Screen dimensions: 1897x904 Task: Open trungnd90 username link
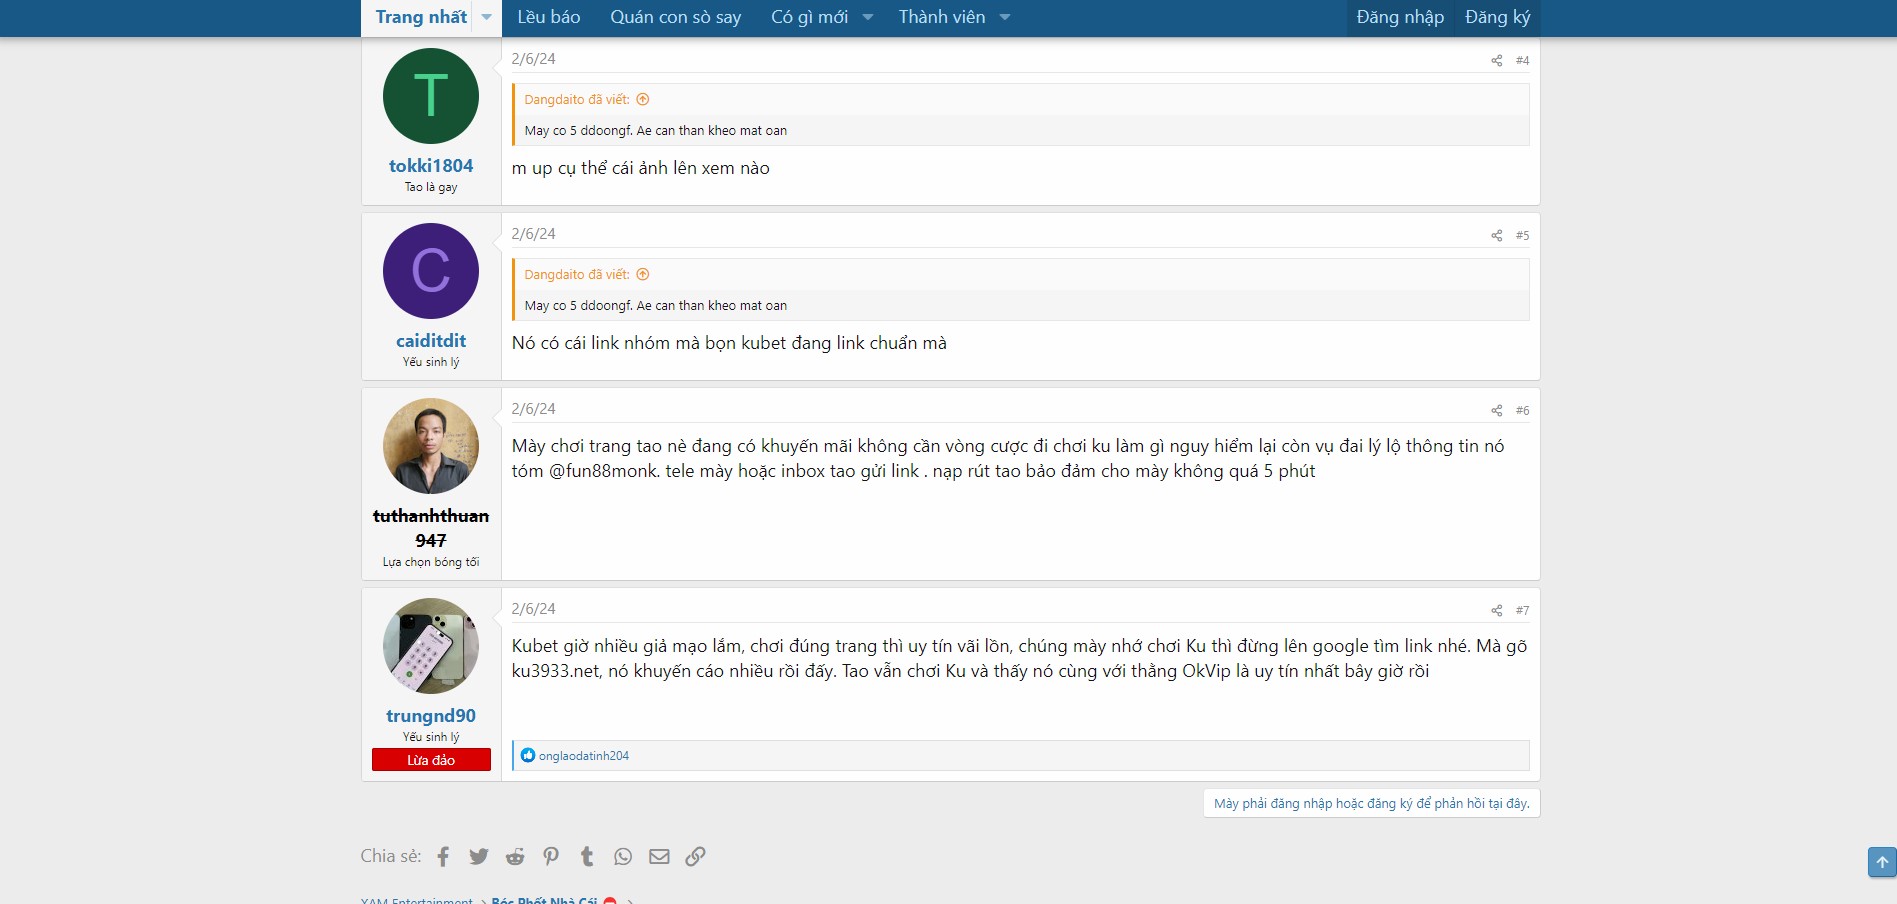tap(431, 716)
